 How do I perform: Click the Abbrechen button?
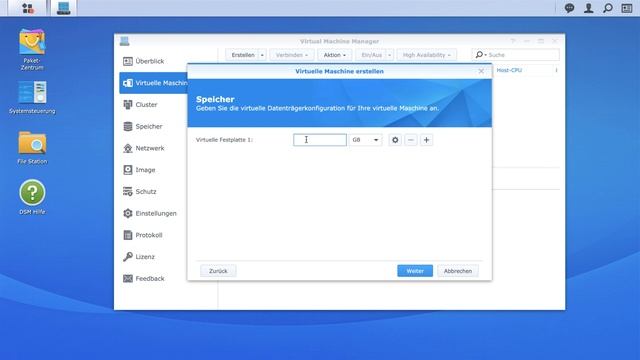coord(458,271)
